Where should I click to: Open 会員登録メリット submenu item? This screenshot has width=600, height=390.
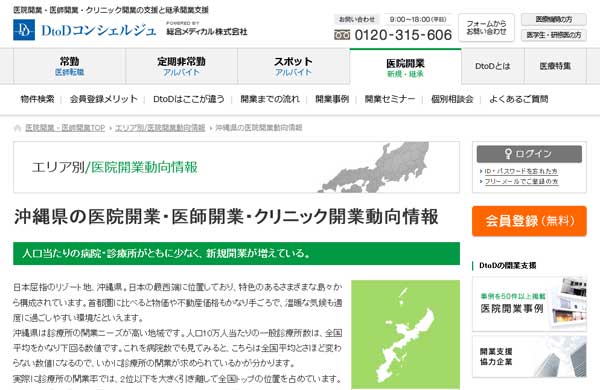[x=103, y=99]
